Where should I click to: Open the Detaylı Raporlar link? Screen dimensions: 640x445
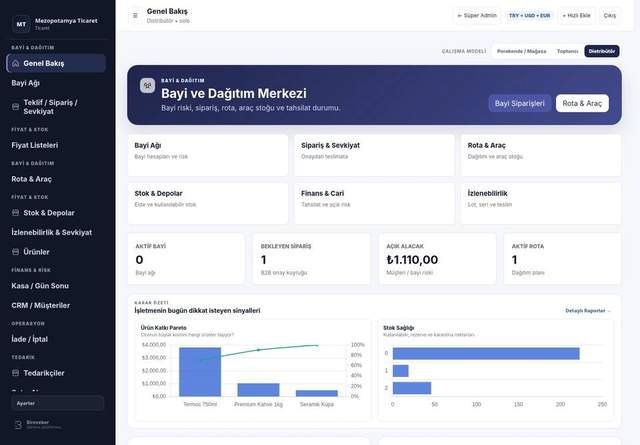588,311
